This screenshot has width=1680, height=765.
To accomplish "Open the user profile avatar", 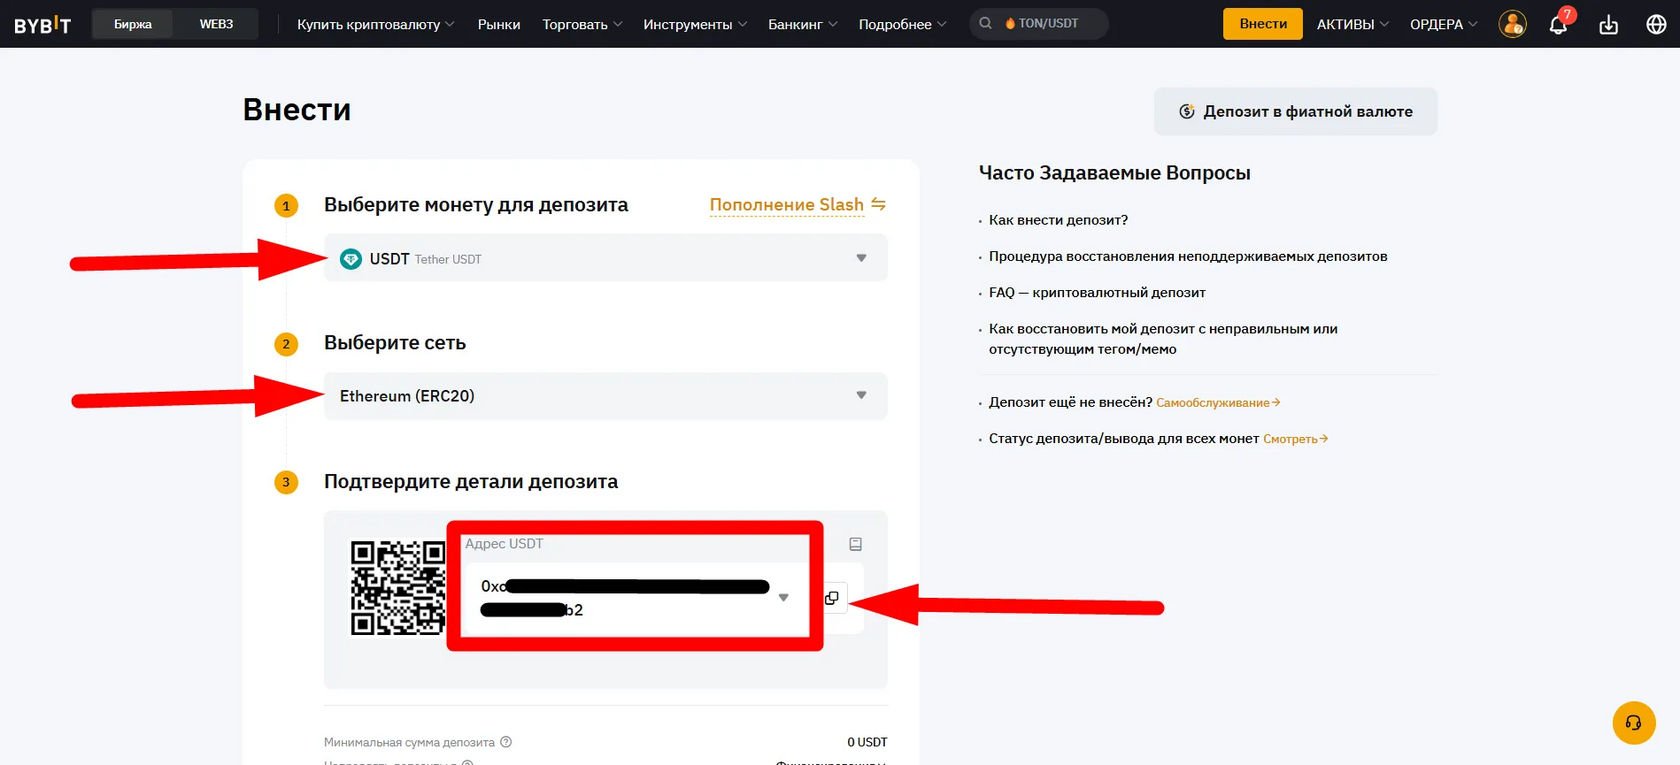I will 1512,24.
